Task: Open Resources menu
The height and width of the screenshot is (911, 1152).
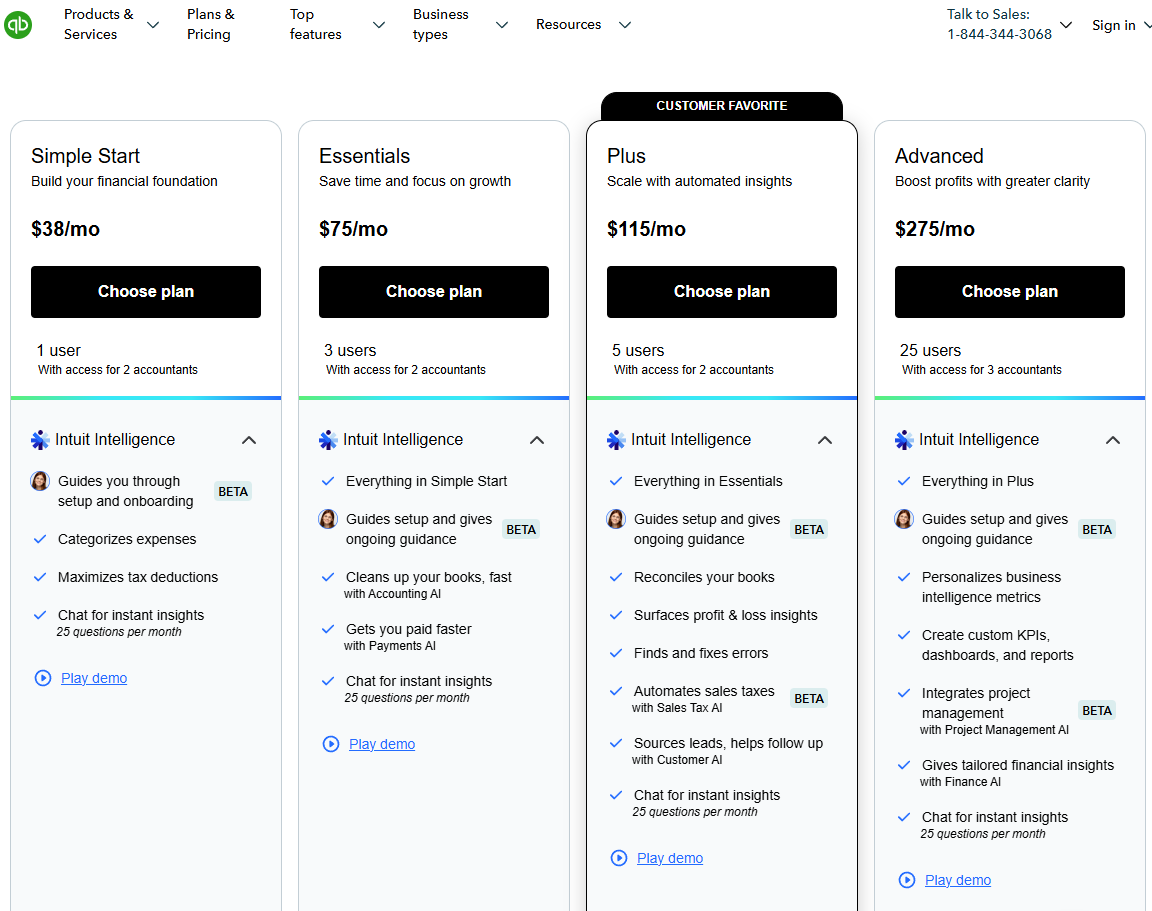Action: [569, 24]
